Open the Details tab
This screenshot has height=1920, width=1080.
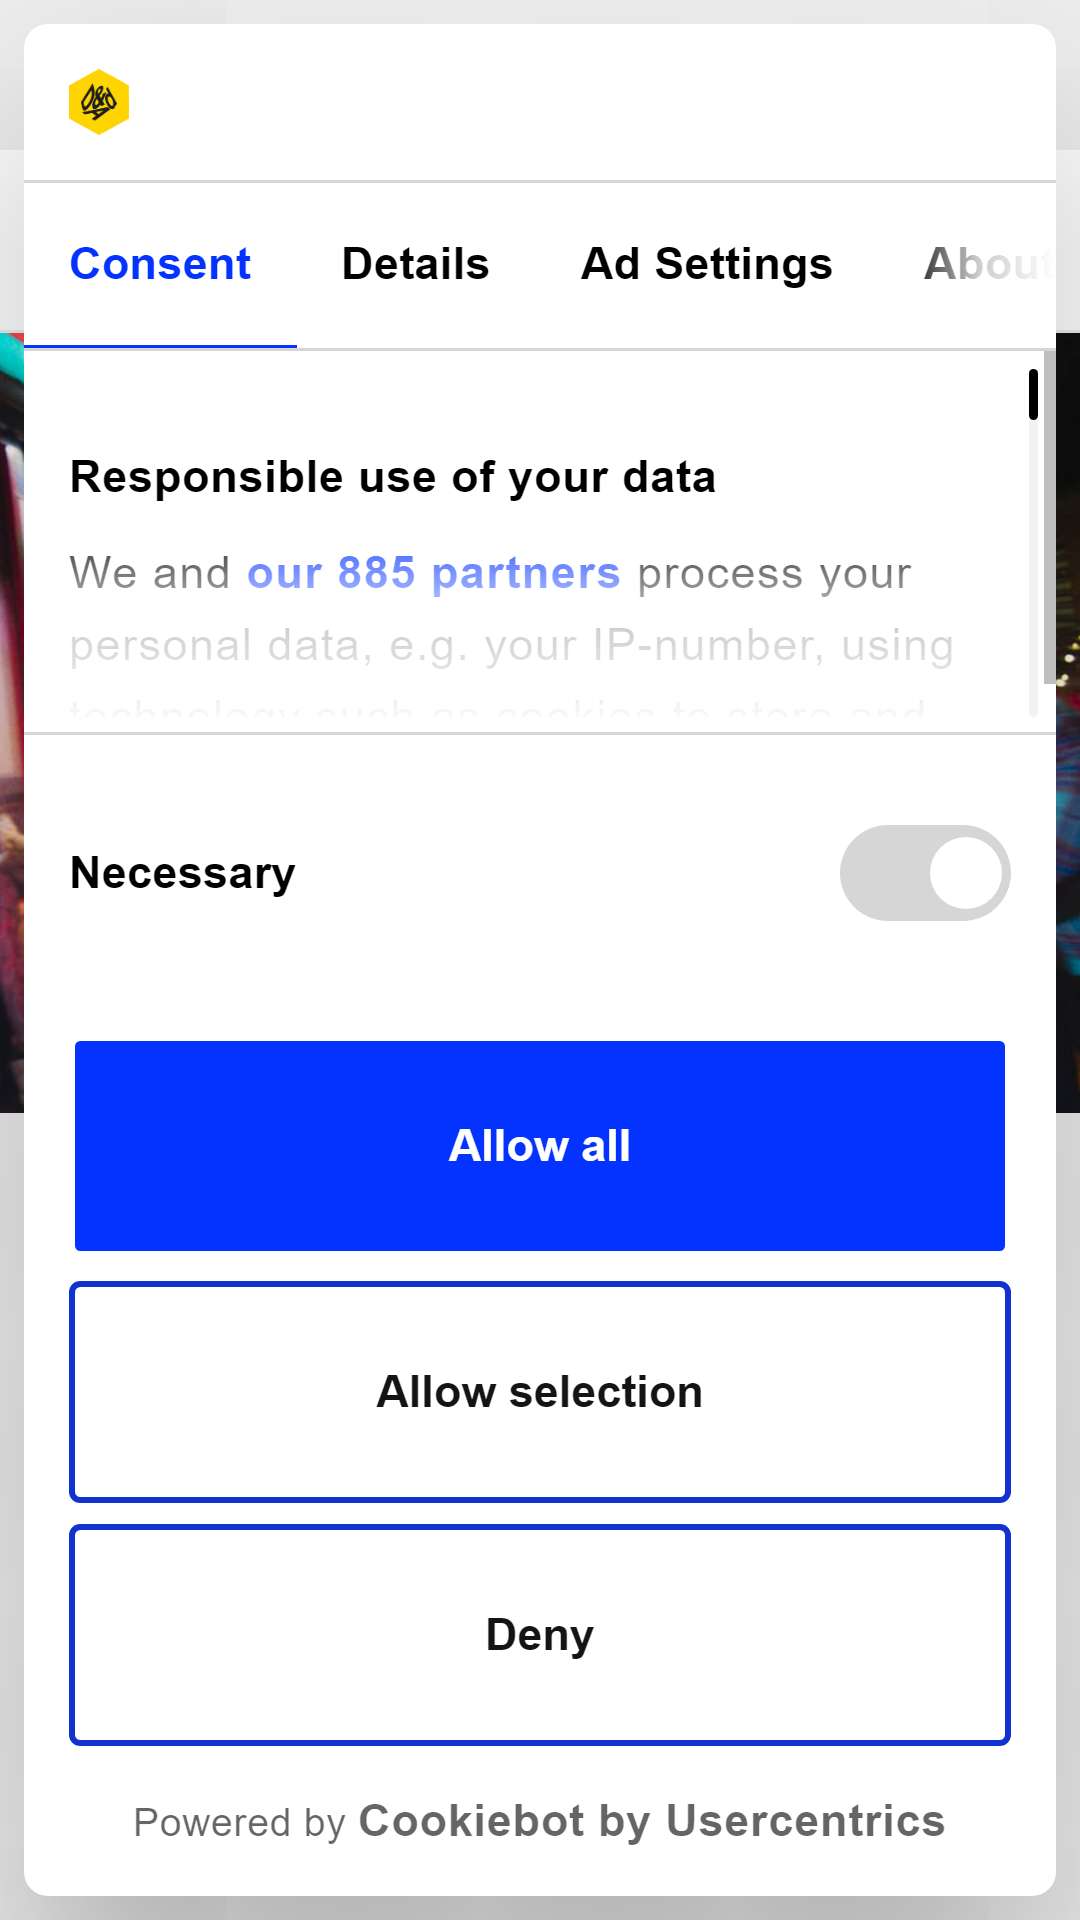pos(415,265)
